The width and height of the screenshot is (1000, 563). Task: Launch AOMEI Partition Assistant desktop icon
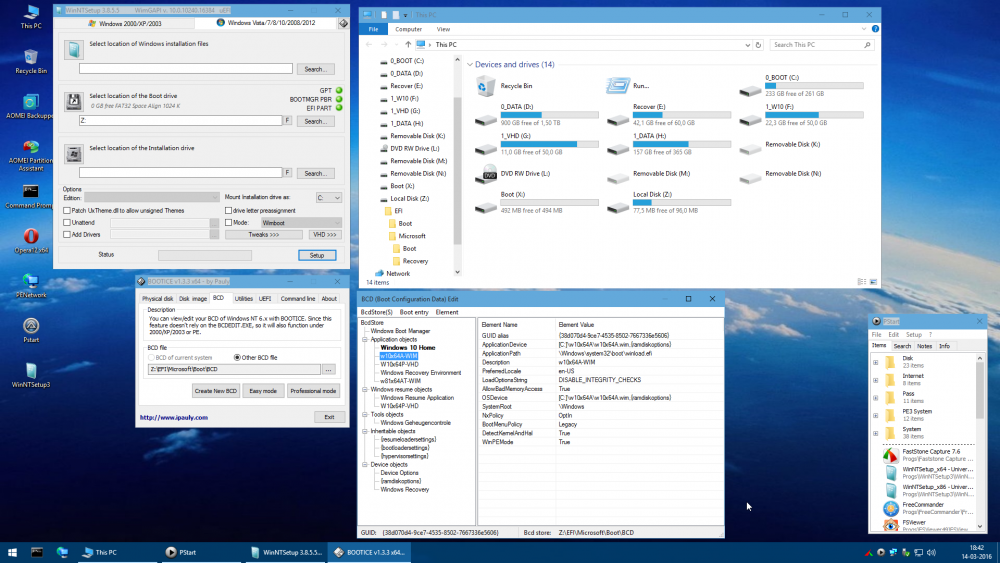click(31, 156)
